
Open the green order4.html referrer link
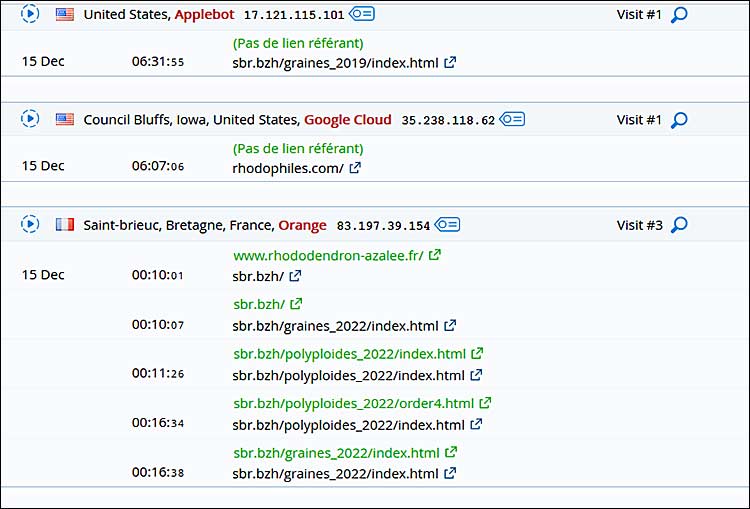click(353, 403)
